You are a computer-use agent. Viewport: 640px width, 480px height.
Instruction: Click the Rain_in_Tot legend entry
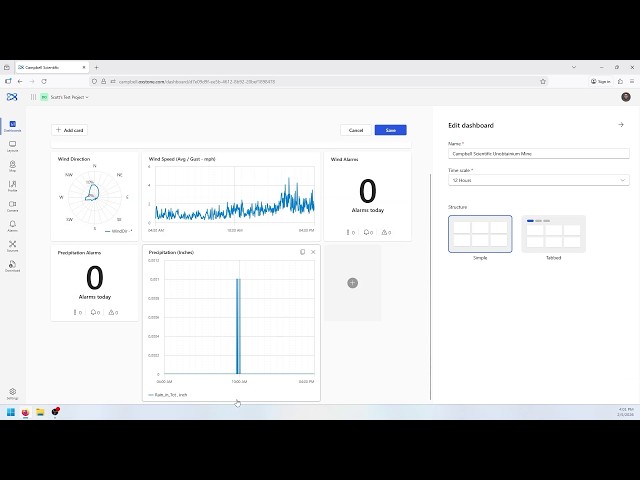click(x=168, y=395)
